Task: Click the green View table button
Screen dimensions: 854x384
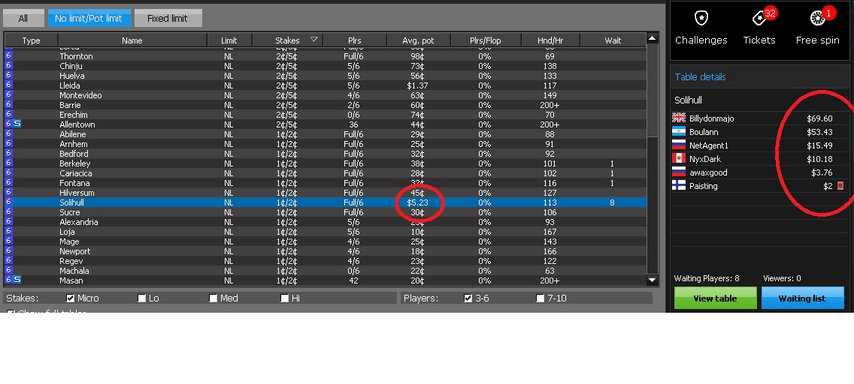Action: point(715,298)
